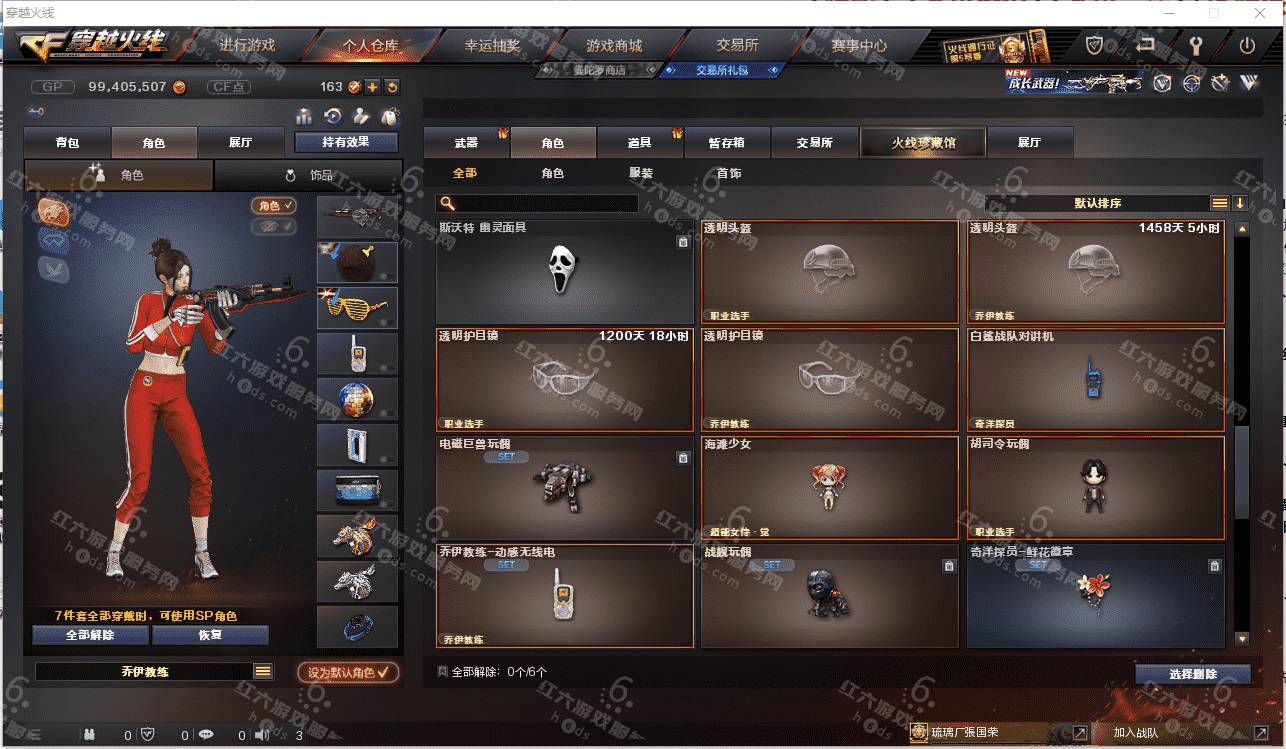This screenshot has width=1286, height=749.
Task: Toggle the 角色 display checkmark pill
Action: (273, 205)
